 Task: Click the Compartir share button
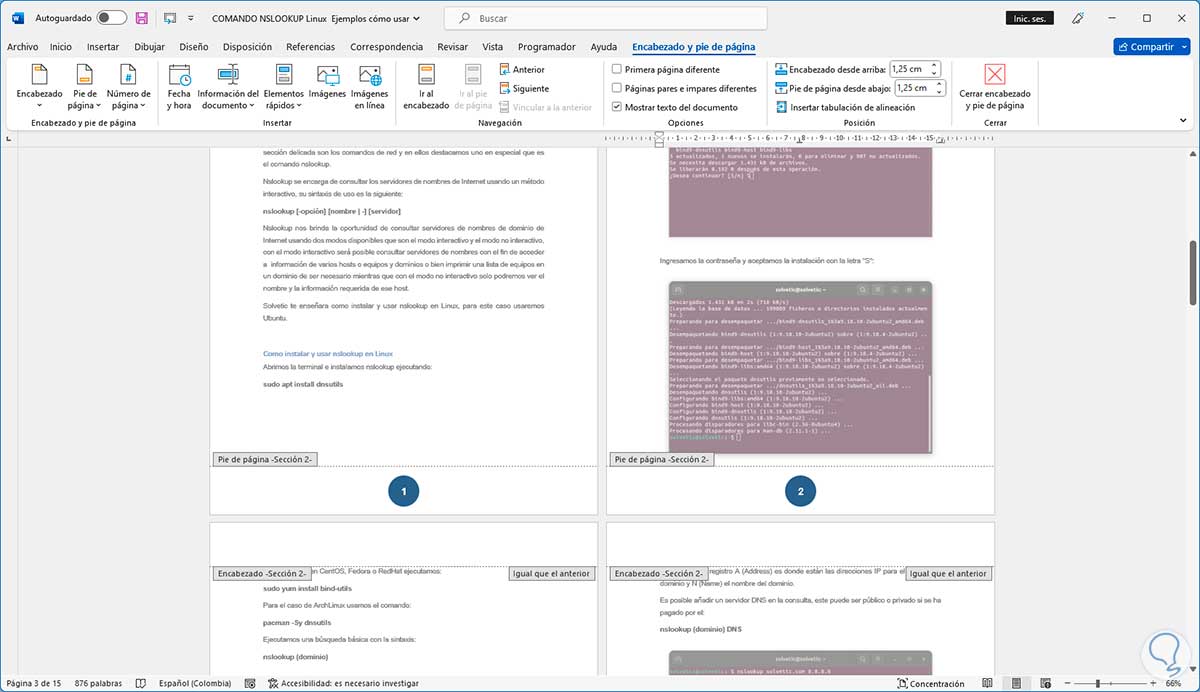click(1144, 46)
